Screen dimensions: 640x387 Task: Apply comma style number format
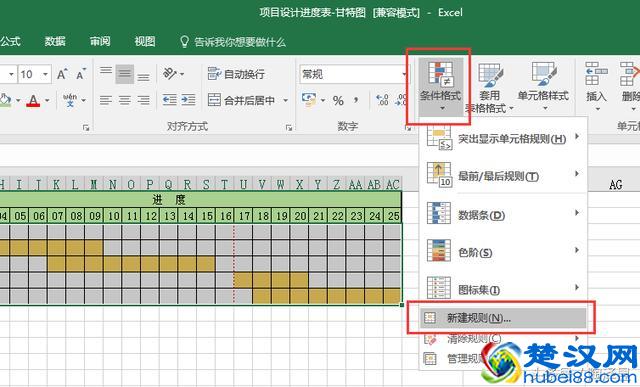[x=356, y=100]
